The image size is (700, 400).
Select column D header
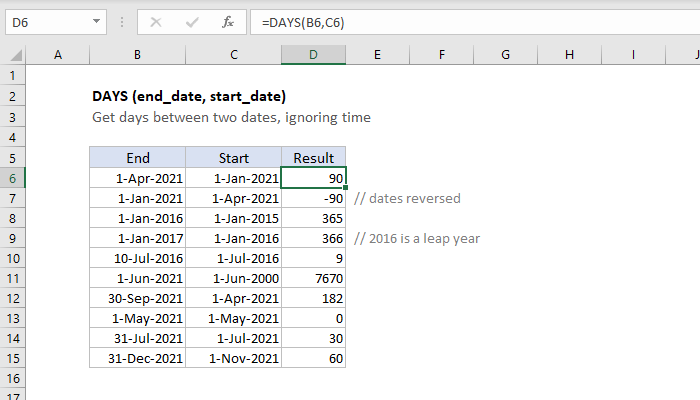313,55
